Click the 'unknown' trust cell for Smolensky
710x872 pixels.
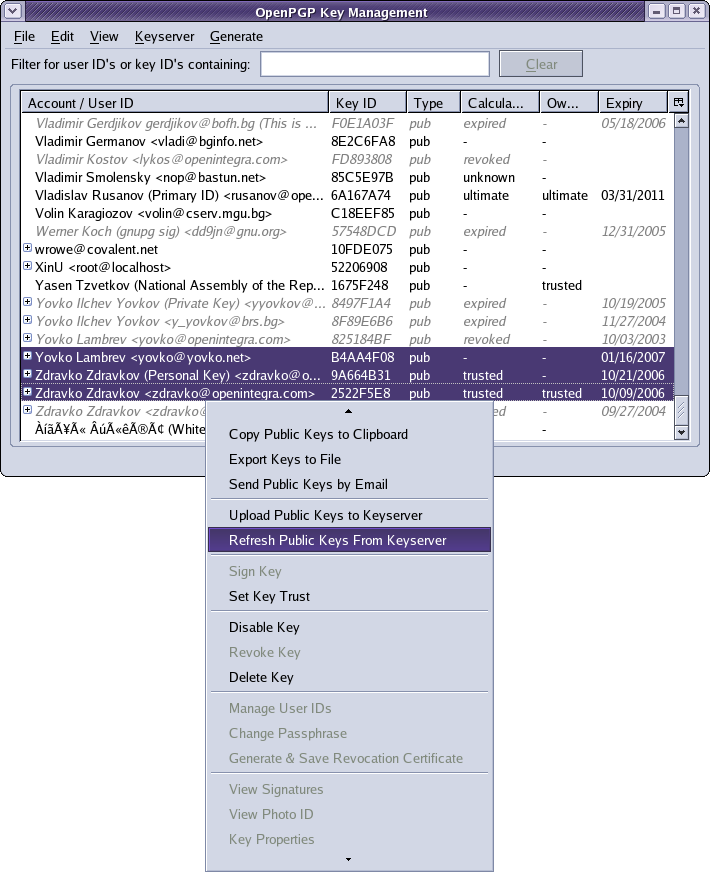click(489, 177)
